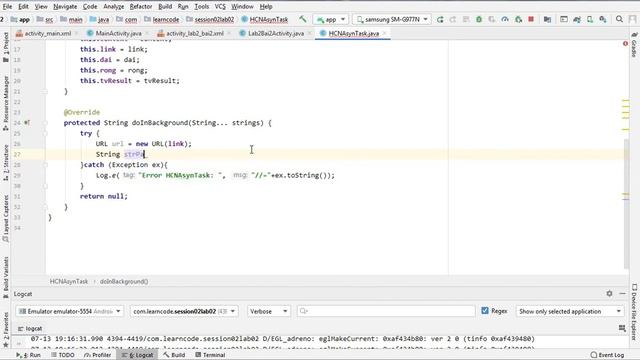Open the Layout Captures sidebar panel
640x360 pixels.
point(6,218)
